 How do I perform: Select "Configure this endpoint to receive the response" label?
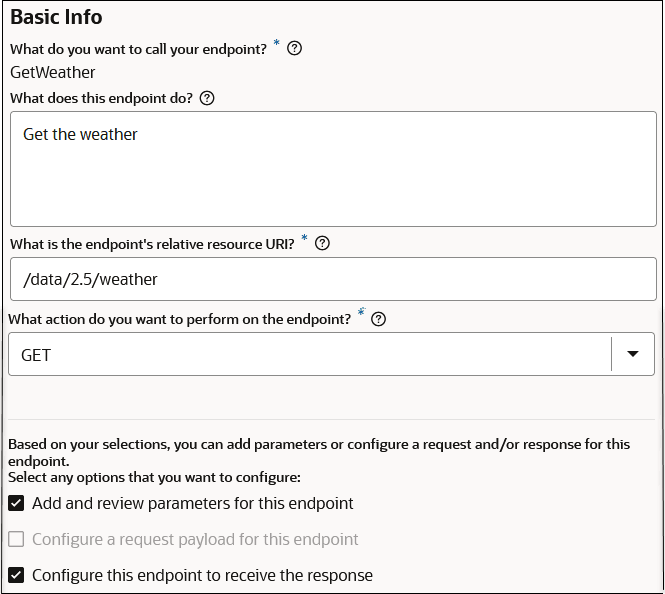[x=202, y=575]
